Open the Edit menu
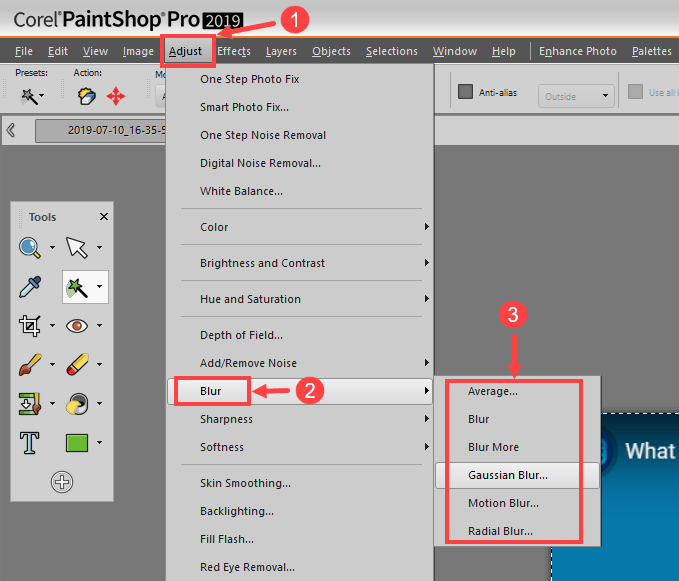The image size is (679, 581). [58, 51]
